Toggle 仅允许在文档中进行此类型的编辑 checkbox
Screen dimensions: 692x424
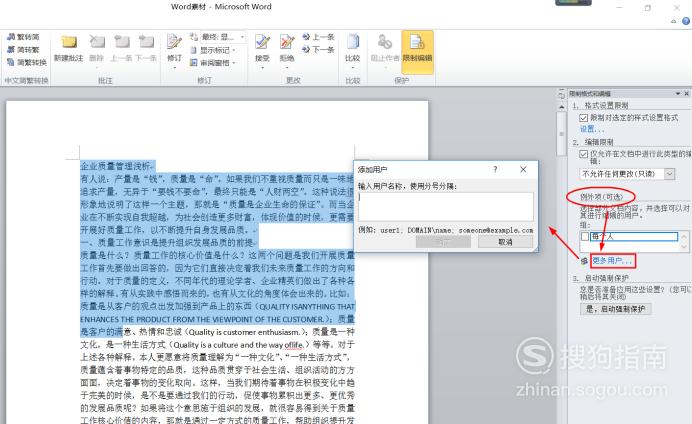(x=583, y=154)
